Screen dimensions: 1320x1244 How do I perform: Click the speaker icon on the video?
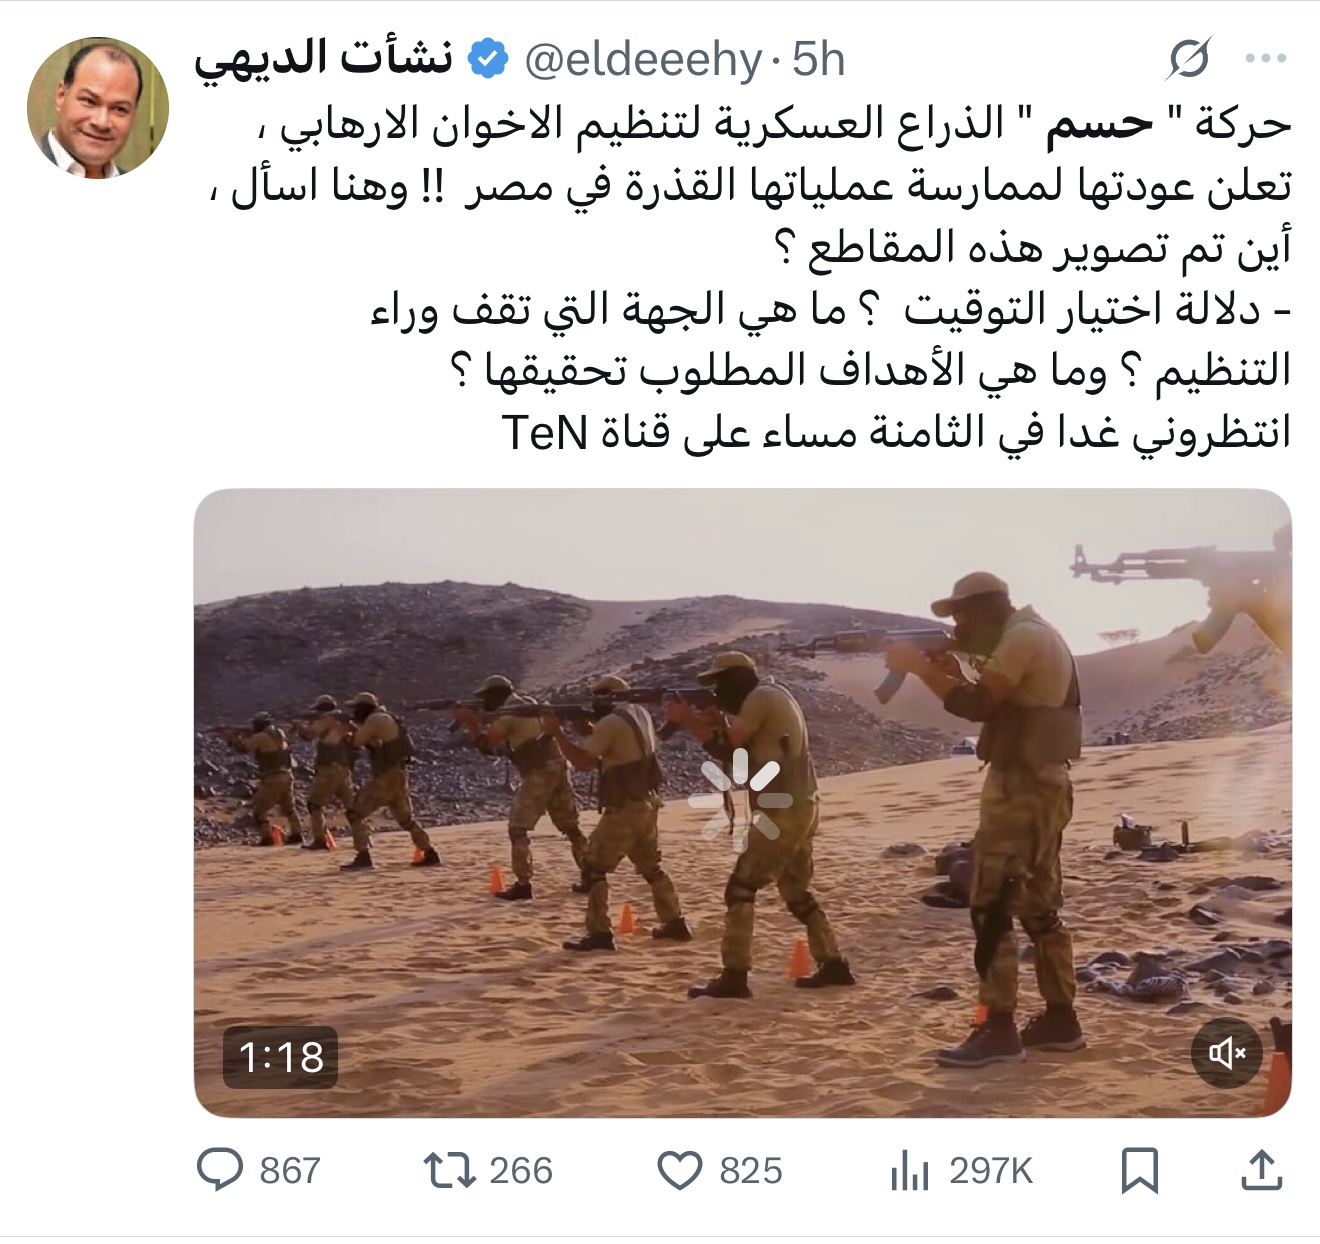(x=1226, y=1054)
